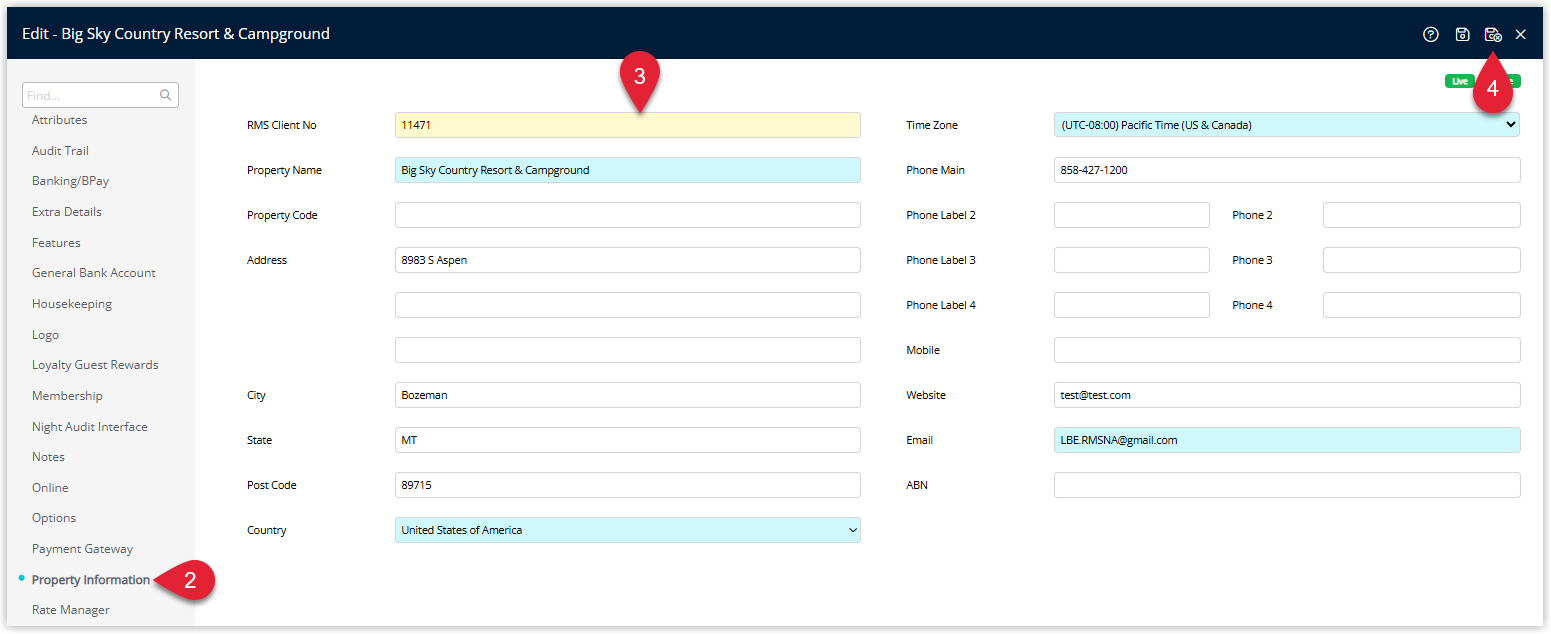Click the green Live status badge

tap(1459, 81)
